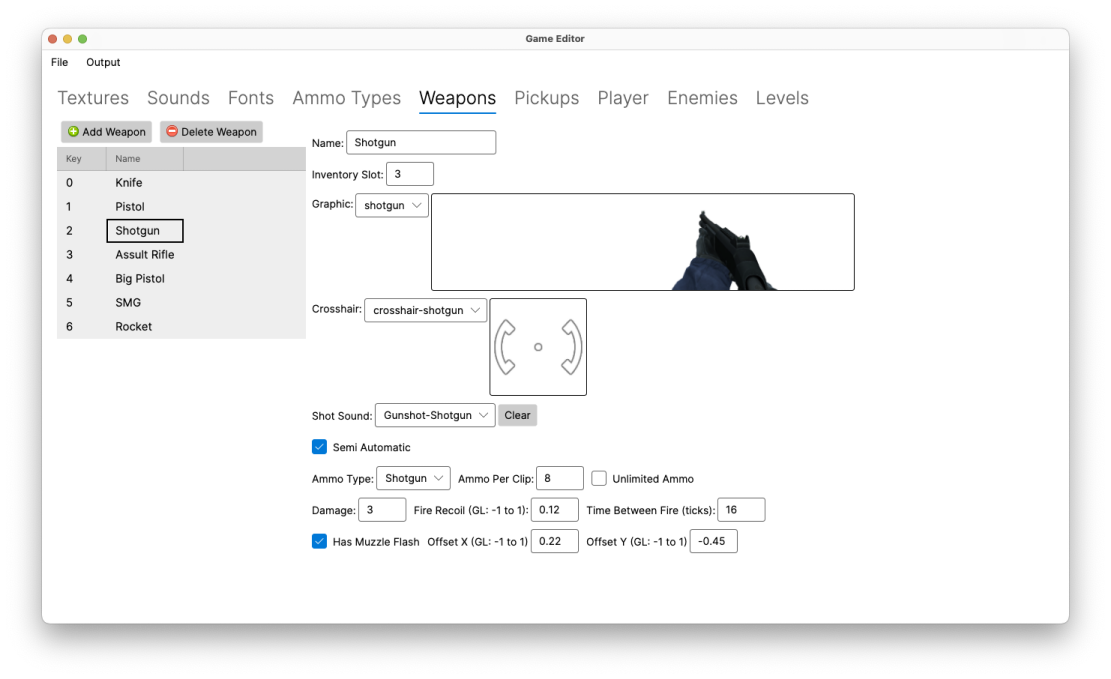Toggle the Has Muzzle Flash checkbox
Image resolution: width=1111 pixels, height=679 pixels.
(320, 541)
